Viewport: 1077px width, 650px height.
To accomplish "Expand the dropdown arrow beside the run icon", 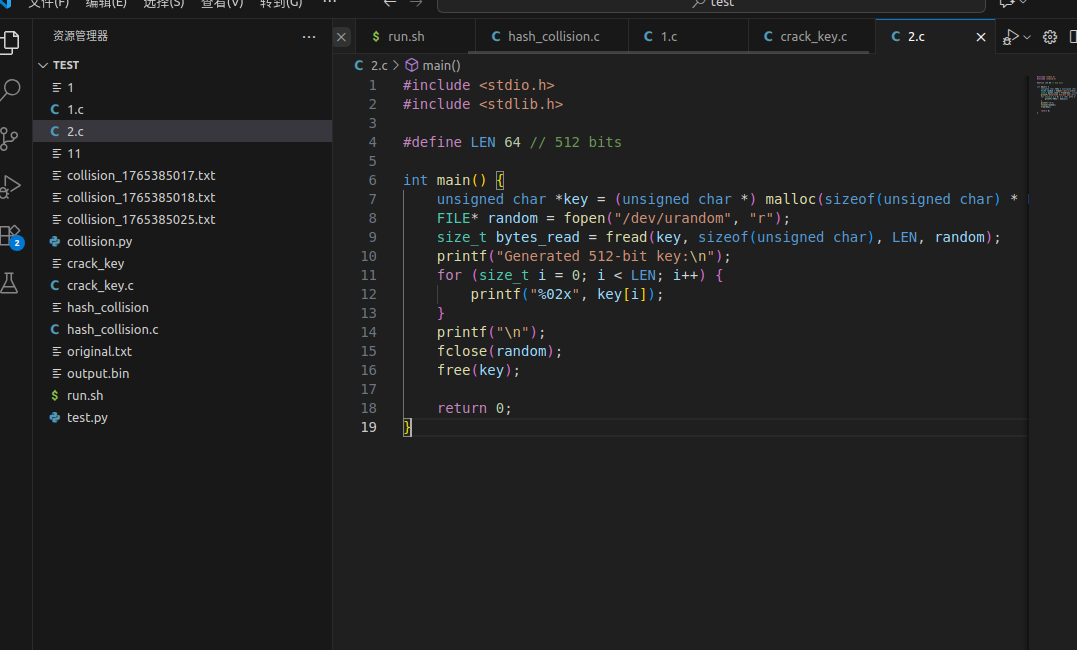I will pyautogui.click(x=1027, y=37).
